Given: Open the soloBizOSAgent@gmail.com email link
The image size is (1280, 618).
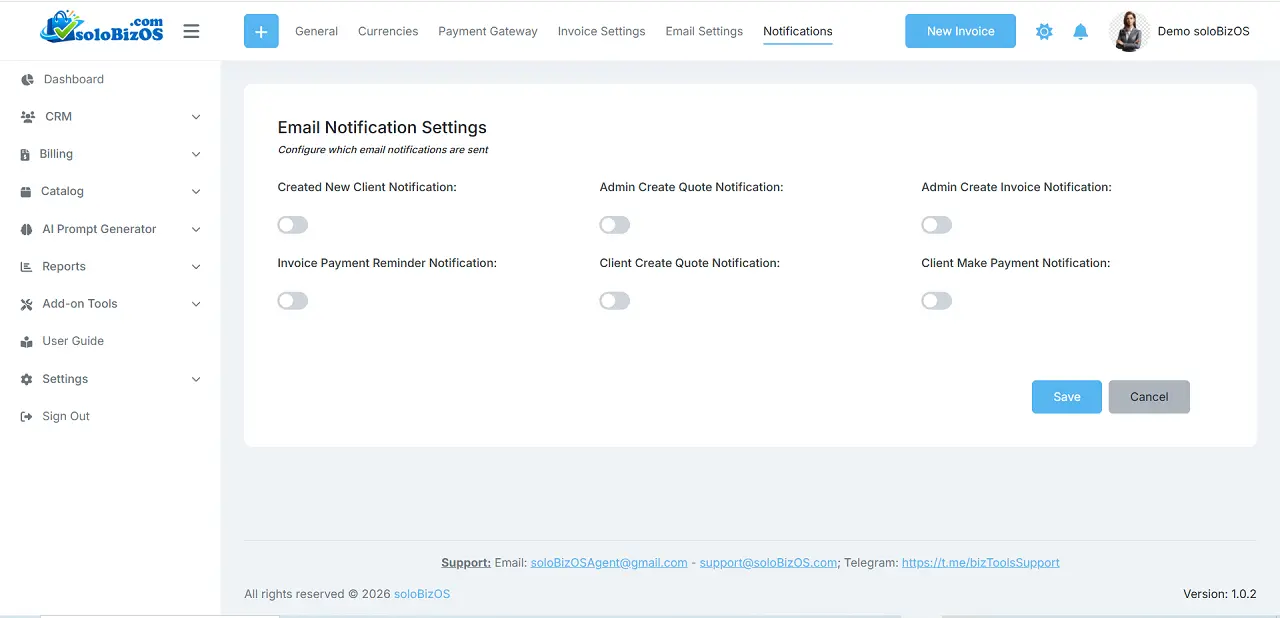Looking at the screenshot, I should [x=609, y=563].
